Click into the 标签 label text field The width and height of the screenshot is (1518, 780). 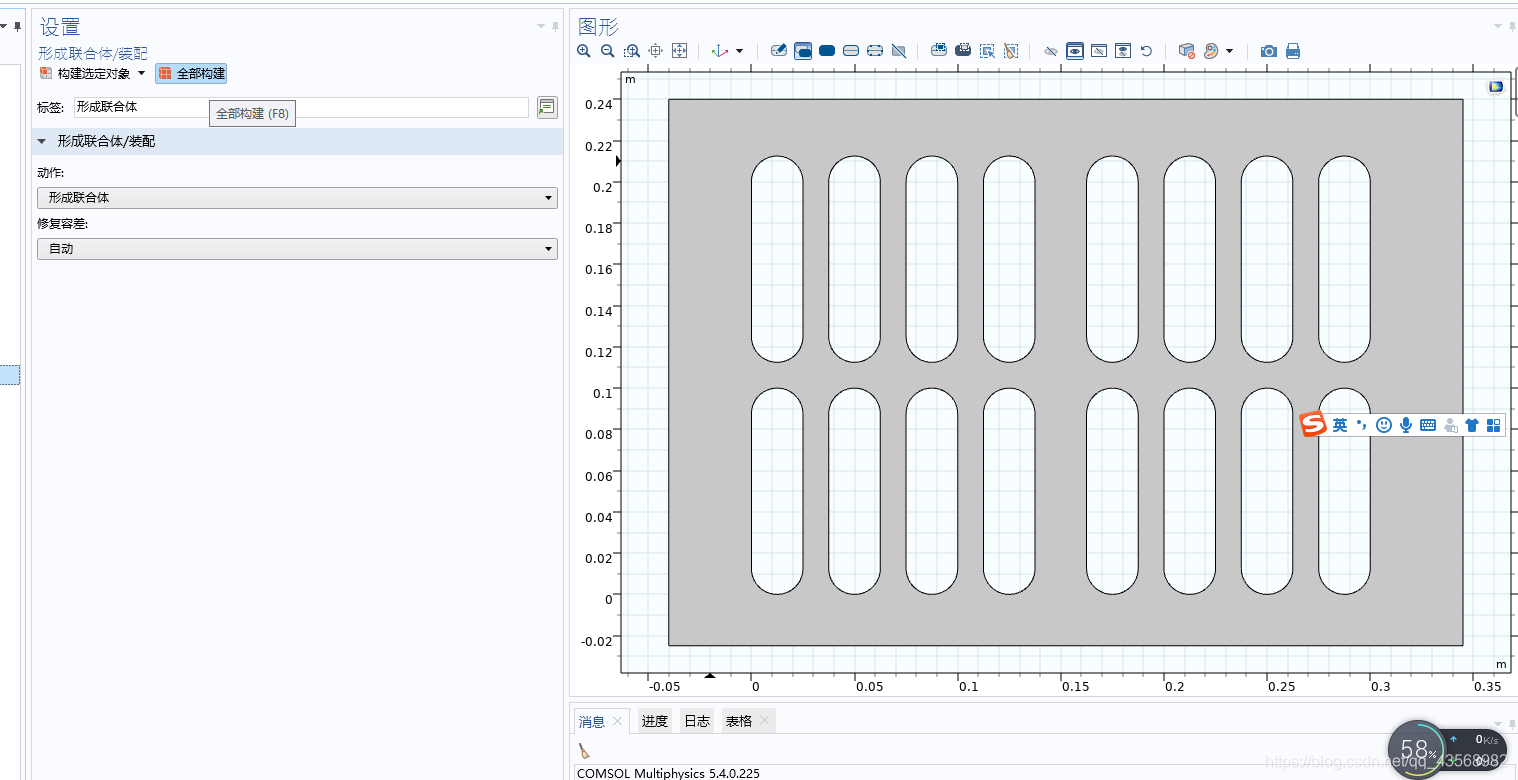click(301, 107)
